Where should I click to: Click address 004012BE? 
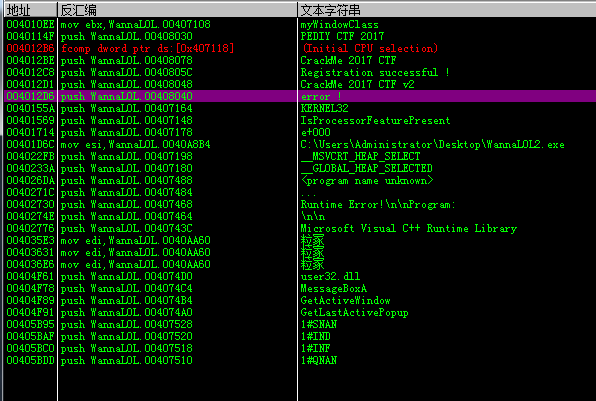click(x=30, y=60)
